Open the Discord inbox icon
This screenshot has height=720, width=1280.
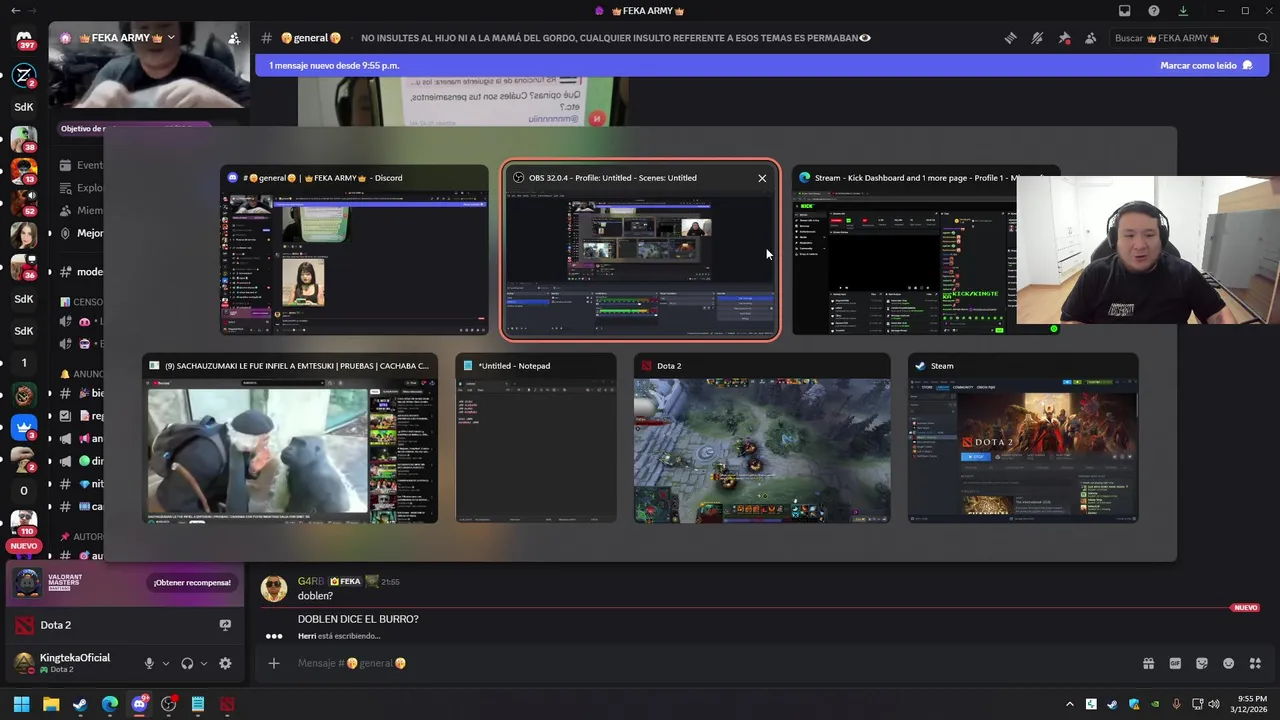(x=1125, y=11)
